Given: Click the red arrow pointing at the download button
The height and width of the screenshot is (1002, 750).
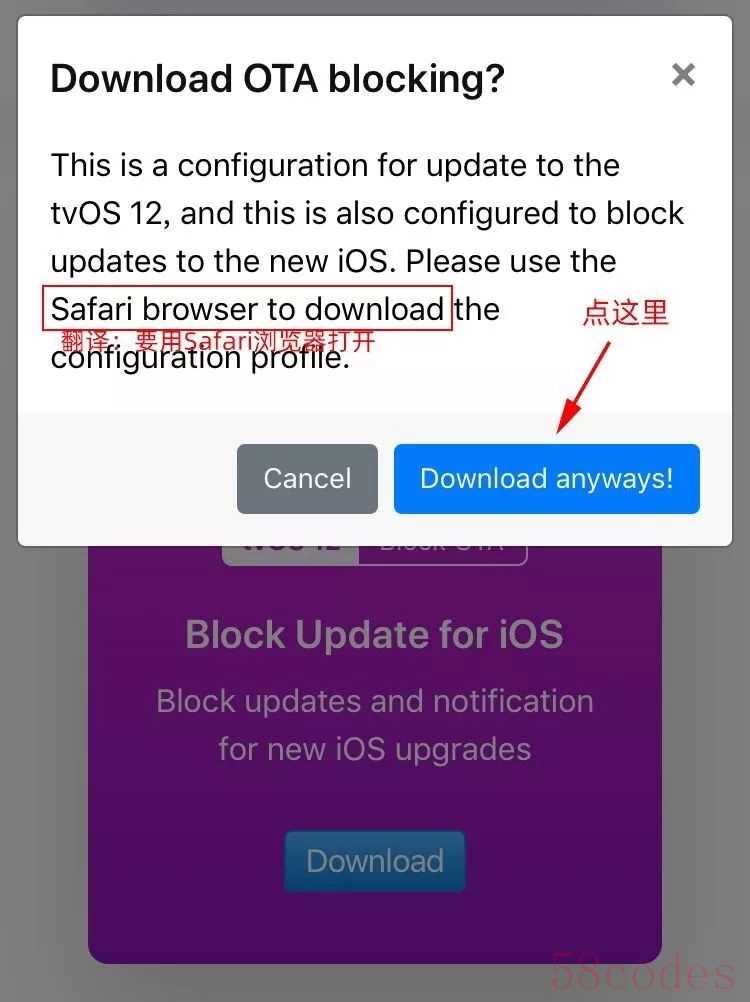Looking at the screenshot, I should [583, 387].
